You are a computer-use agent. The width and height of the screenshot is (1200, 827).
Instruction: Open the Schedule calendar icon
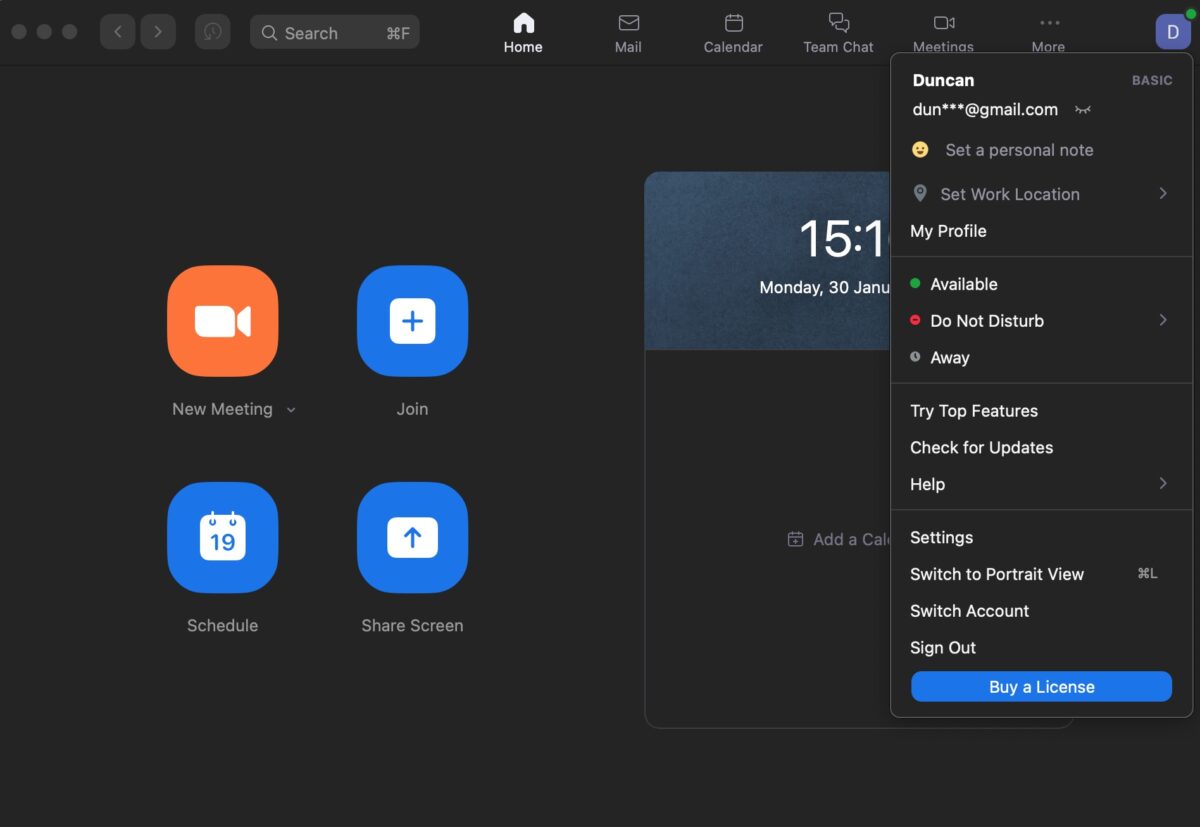(x=222, y=538)
